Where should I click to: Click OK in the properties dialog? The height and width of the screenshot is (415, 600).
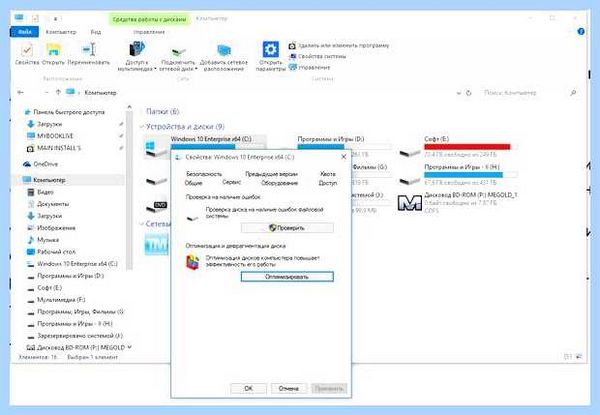click(248, 388)
